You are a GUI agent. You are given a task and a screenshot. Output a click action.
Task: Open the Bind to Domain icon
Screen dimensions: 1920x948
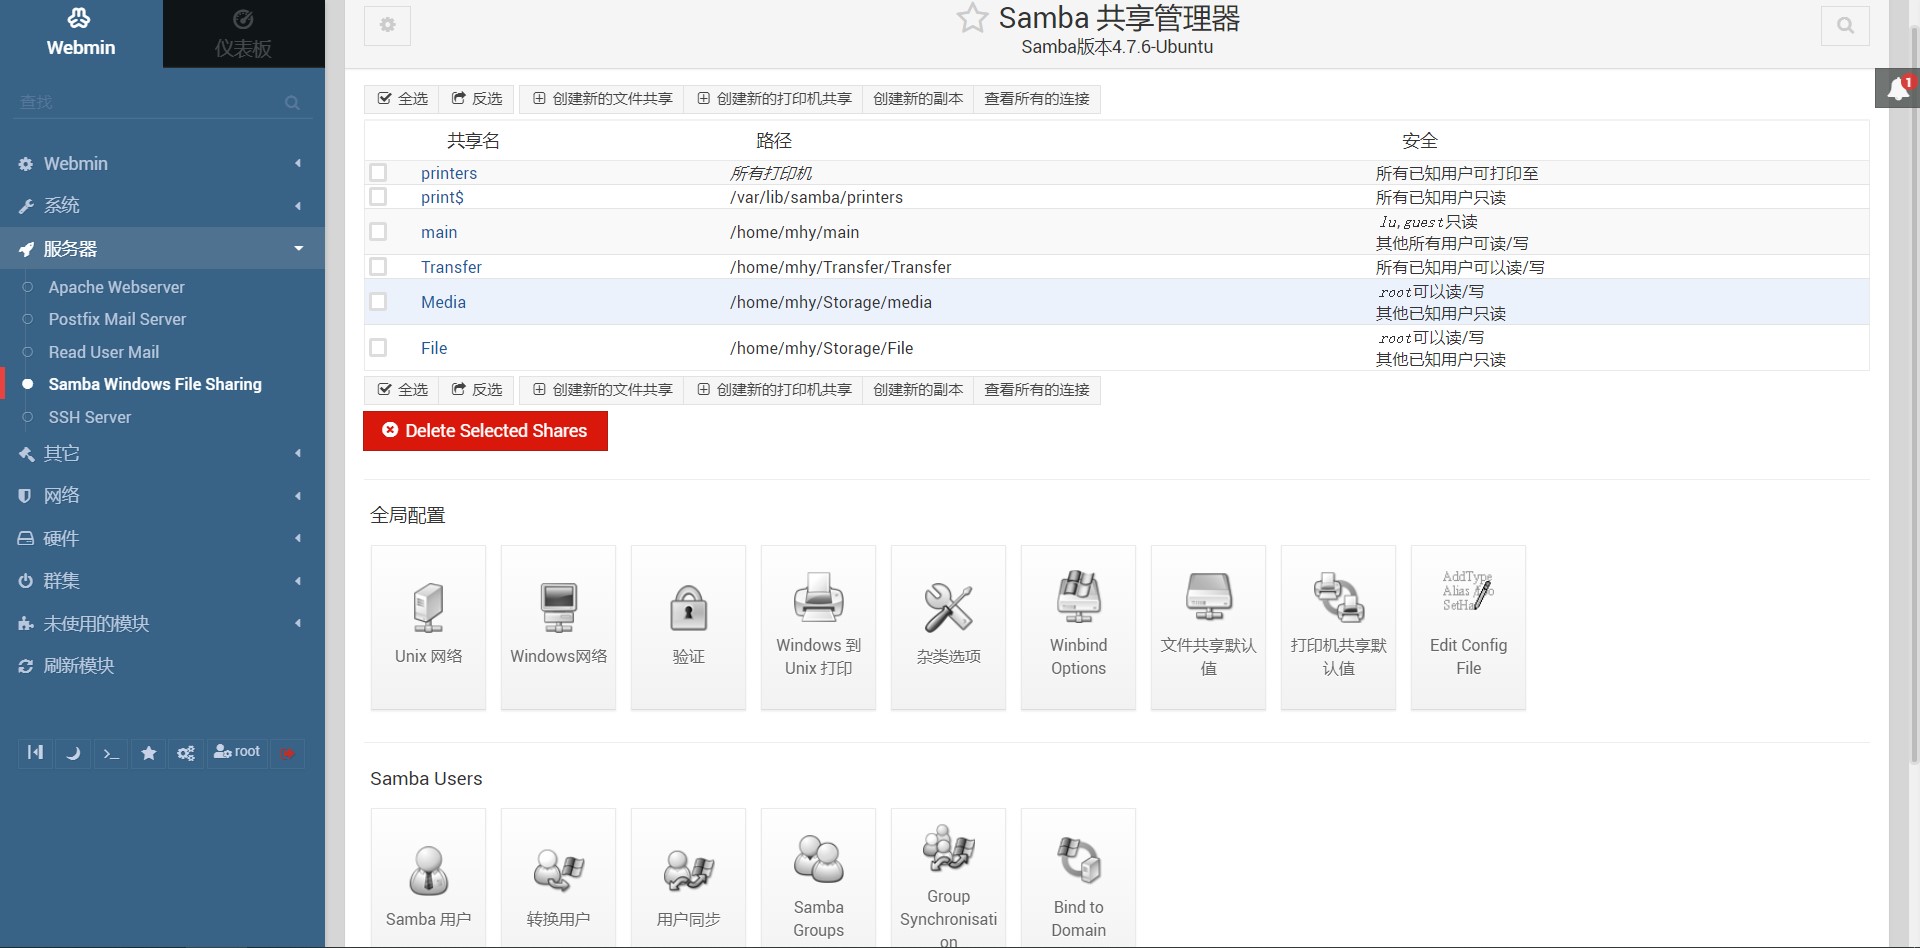(x=1078, y=878)
